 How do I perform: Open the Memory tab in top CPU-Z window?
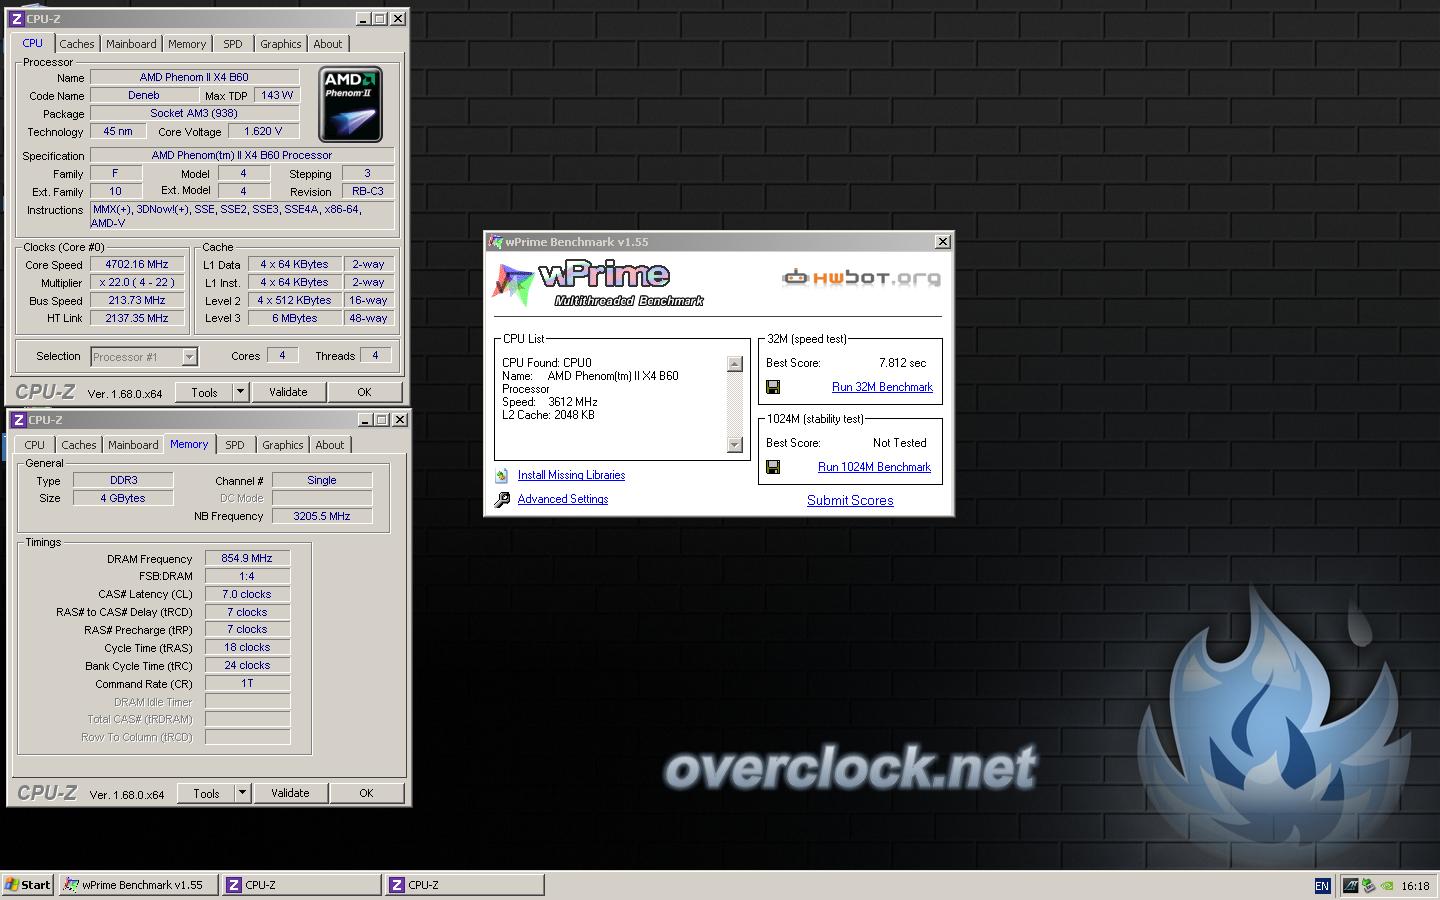click(x=187, y=44)
